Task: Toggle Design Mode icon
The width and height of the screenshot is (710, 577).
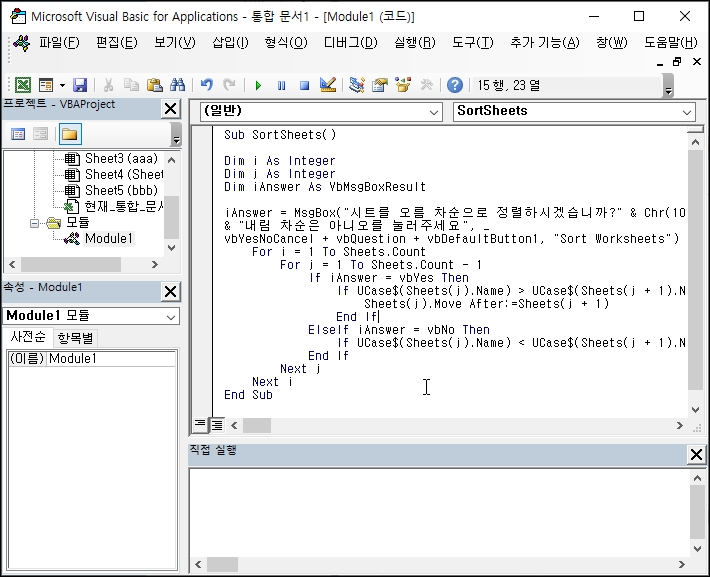Action: click(328, 85)
